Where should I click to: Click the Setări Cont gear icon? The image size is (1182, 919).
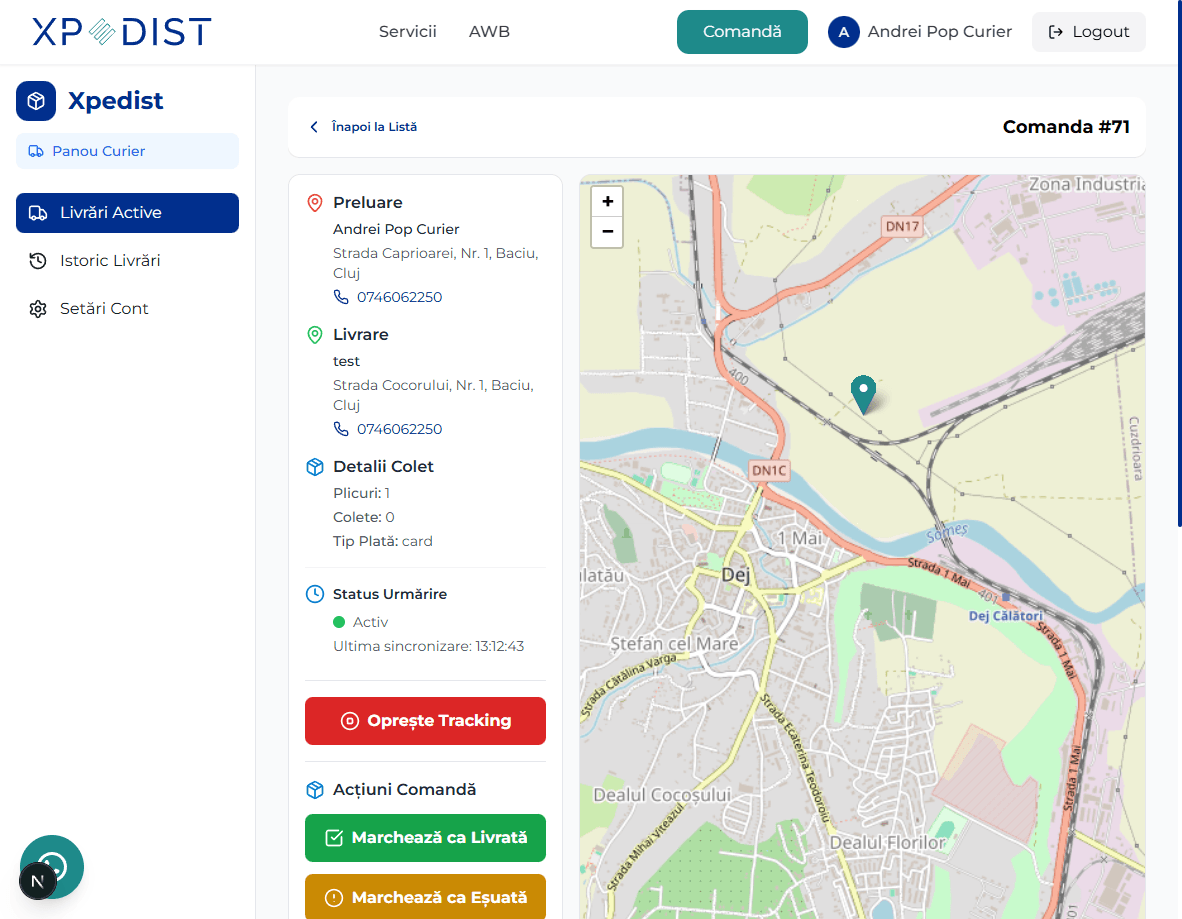pyautogui.click(x=38, y=309)
